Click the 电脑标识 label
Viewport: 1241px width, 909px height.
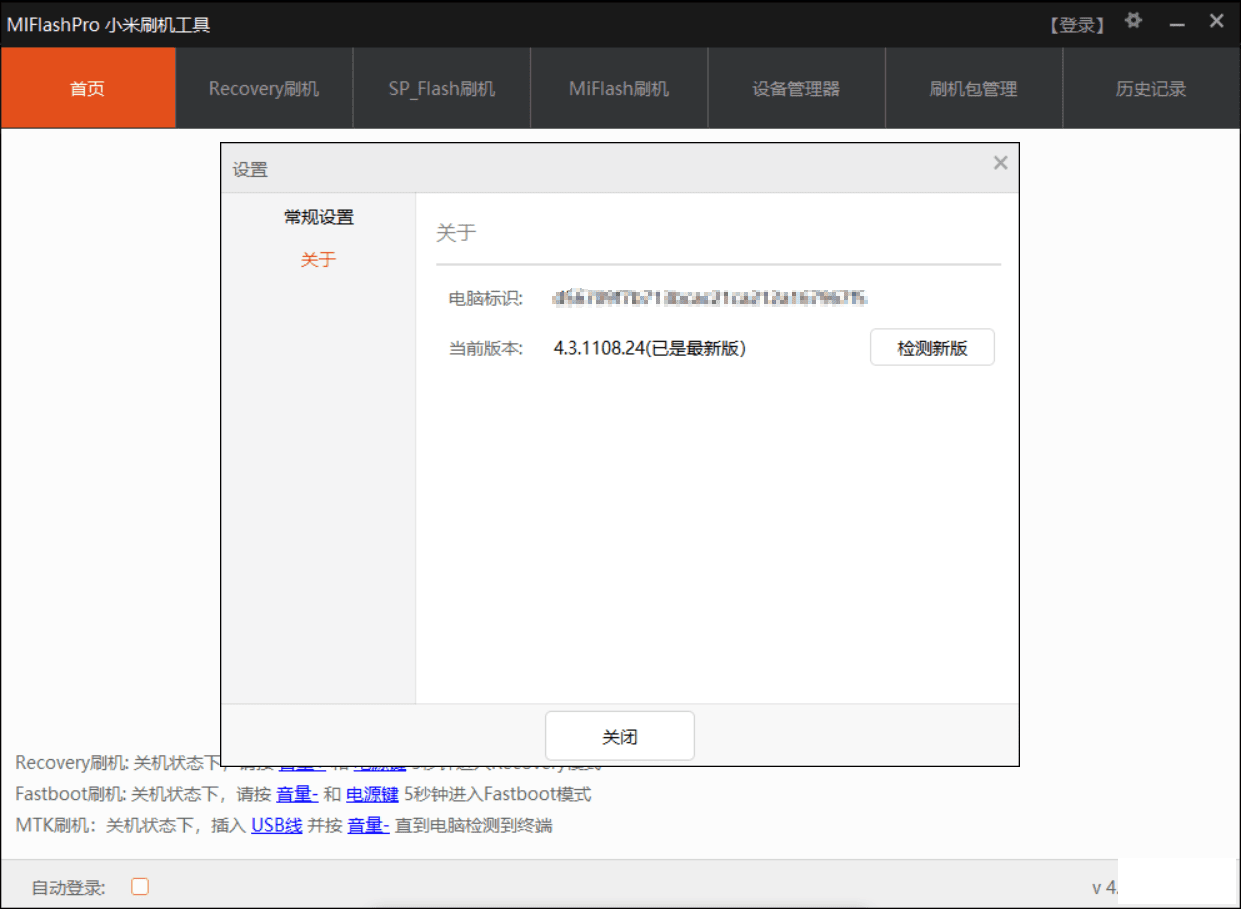tap(486, 298)
